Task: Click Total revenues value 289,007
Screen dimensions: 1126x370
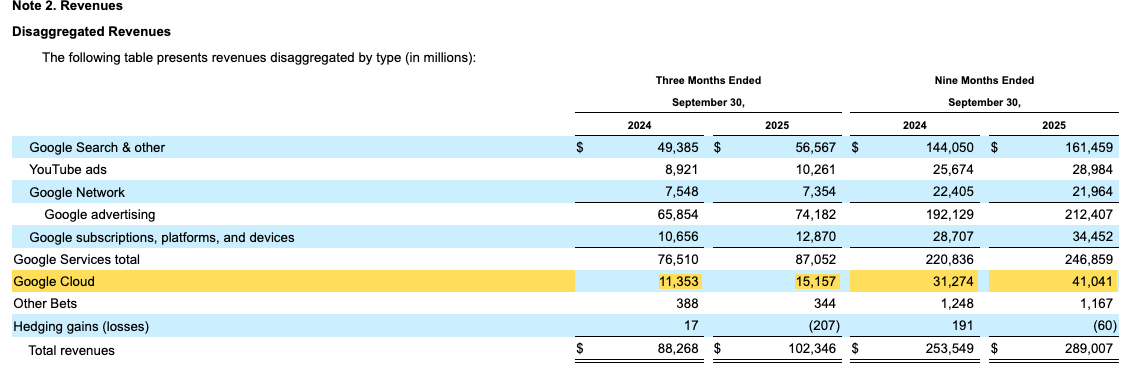Action: [1090, 350]
